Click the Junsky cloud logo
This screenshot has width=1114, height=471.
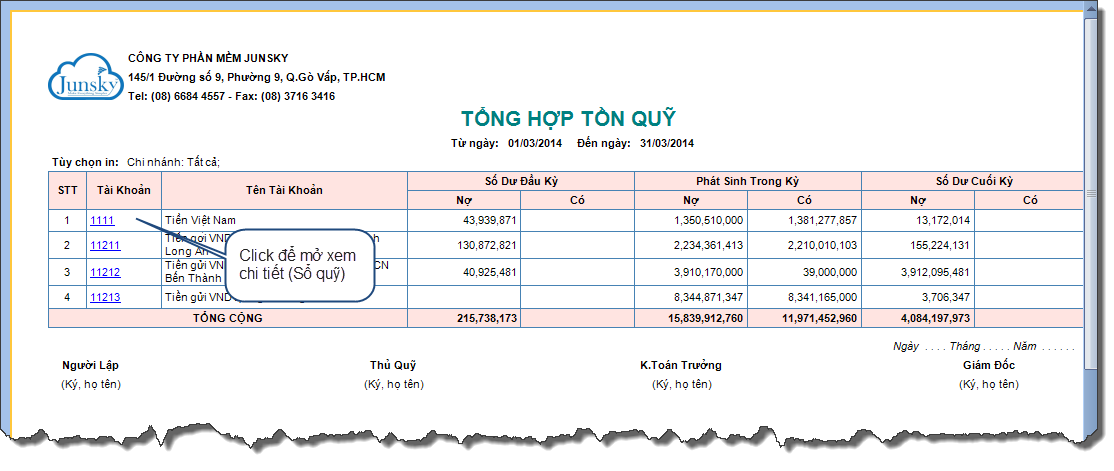(84, 76)
